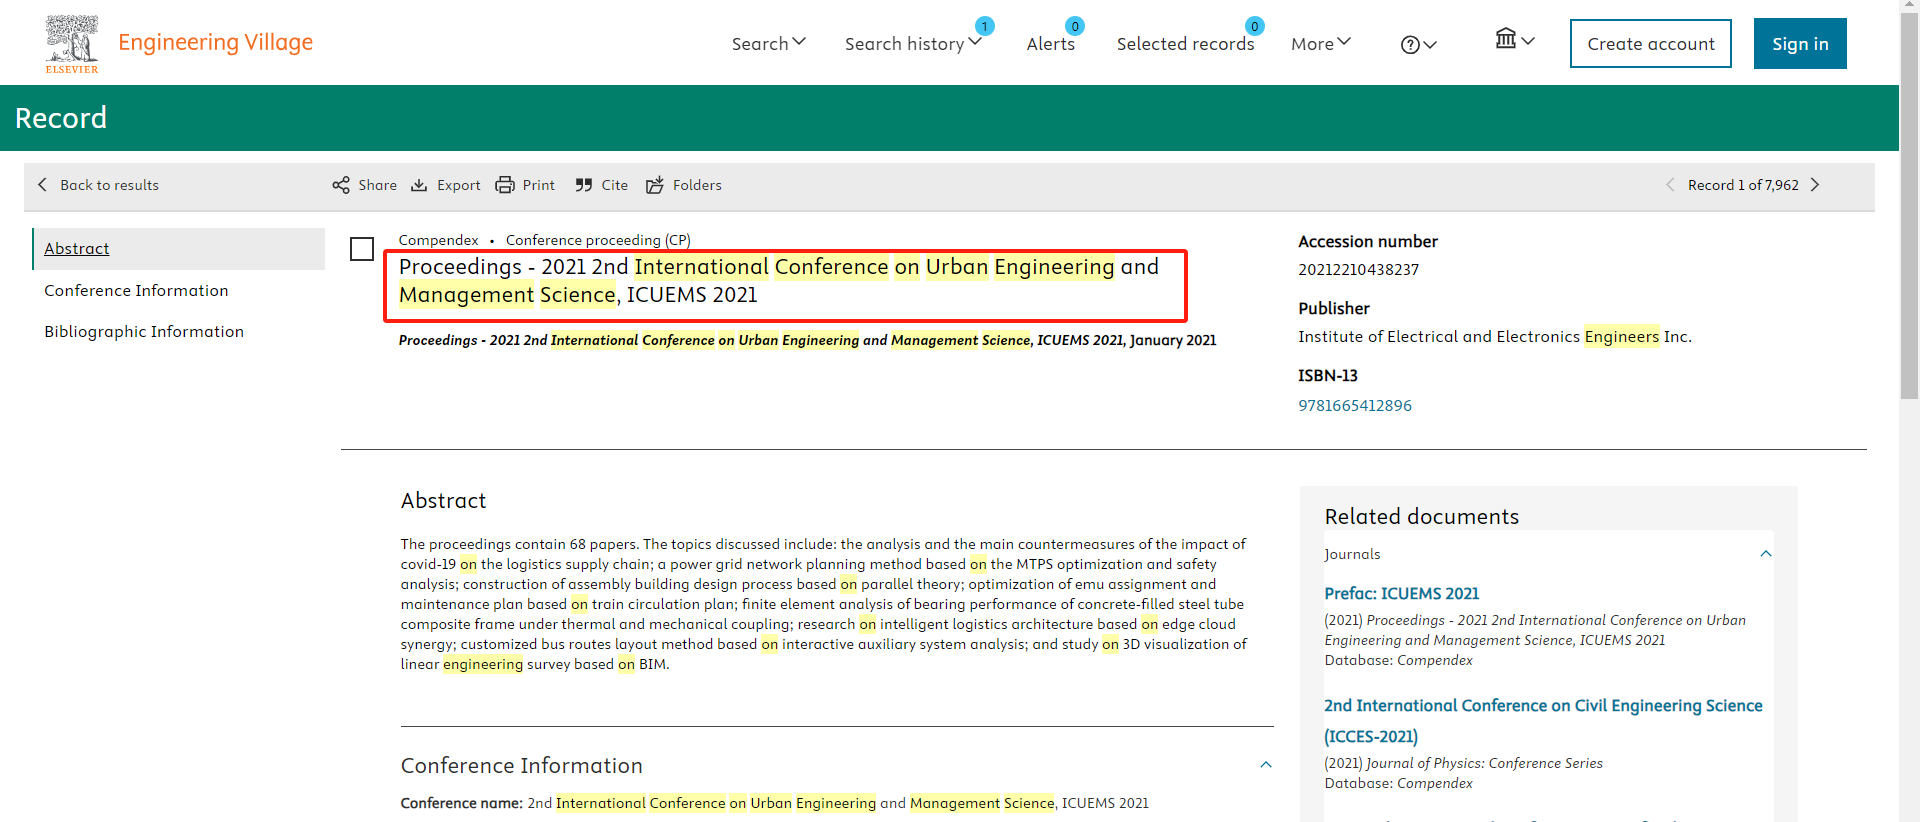This screenshot has height=822, width=1920.
Task: Open 2nd International Conference on Civil Engineering Science link
Action: click(x=1543, y=720)
